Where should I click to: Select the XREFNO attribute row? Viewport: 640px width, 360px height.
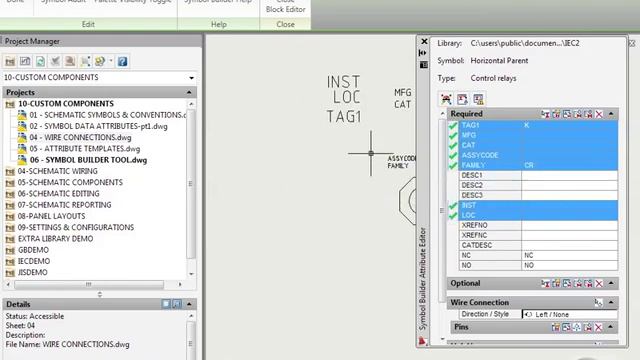point(538,225)
